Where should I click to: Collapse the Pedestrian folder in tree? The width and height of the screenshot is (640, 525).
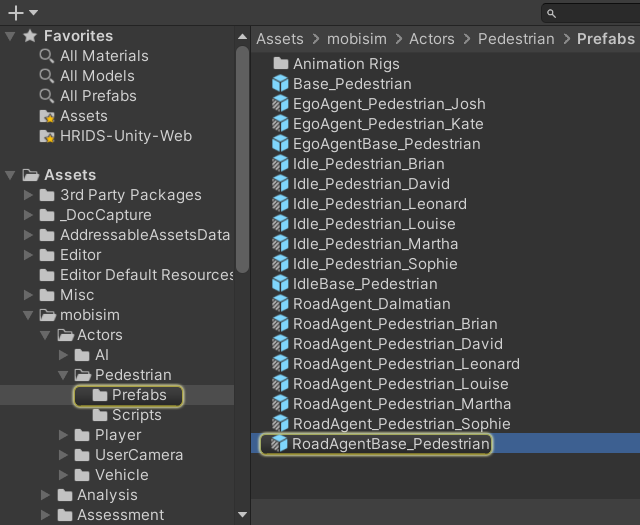[63, 375]
